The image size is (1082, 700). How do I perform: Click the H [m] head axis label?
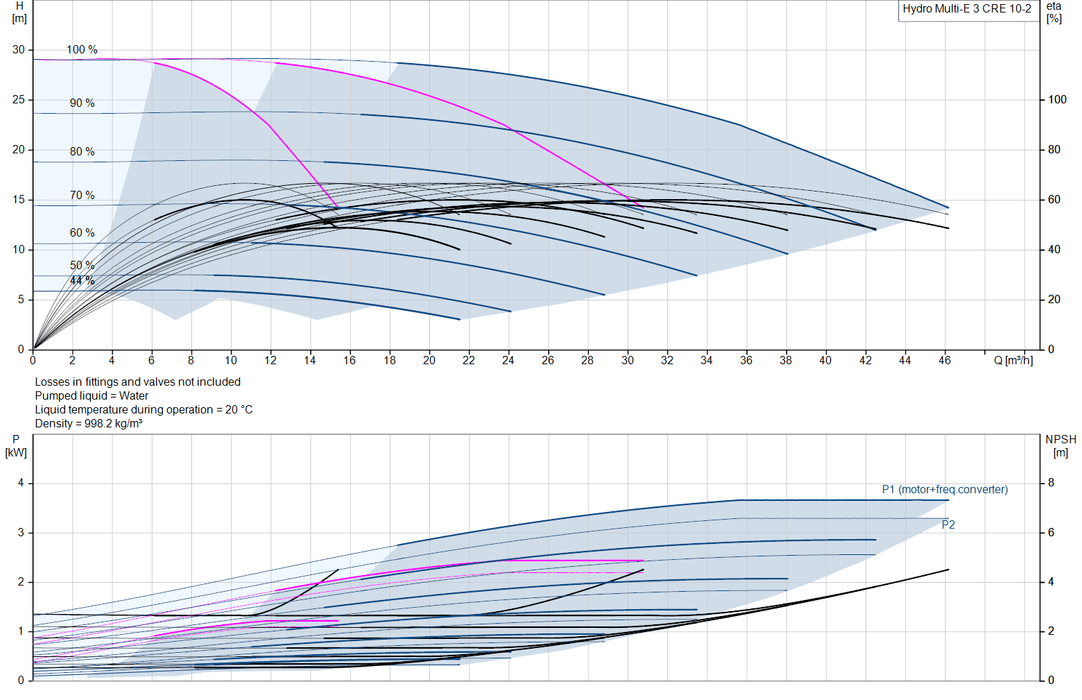pos(19,12)
